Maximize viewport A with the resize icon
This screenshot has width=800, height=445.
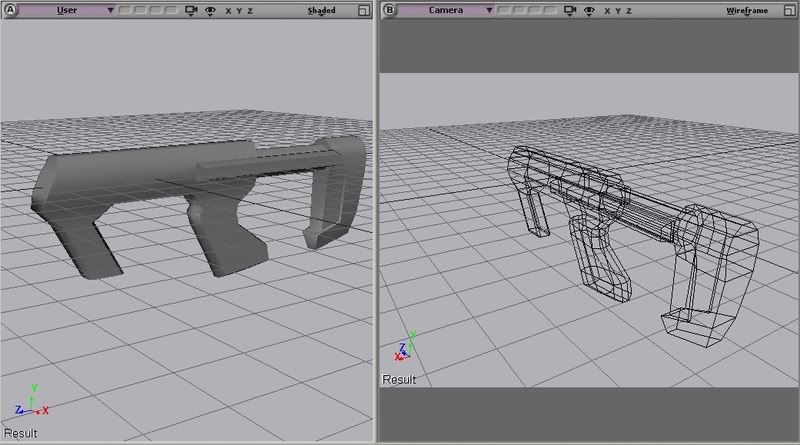click(x=363, y=11)
